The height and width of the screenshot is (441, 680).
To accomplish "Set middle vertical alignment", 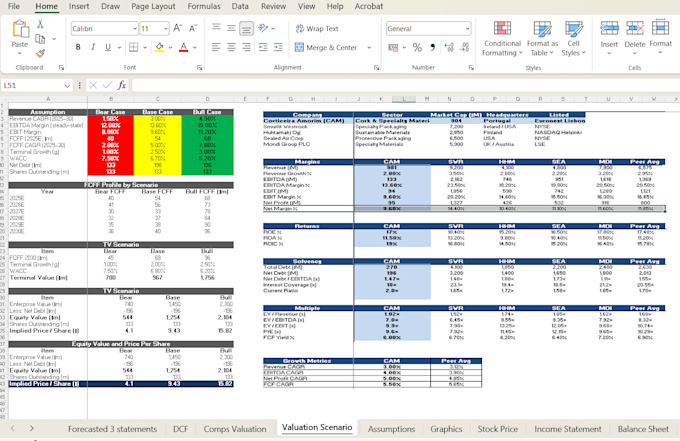I will tap(231, 28).
